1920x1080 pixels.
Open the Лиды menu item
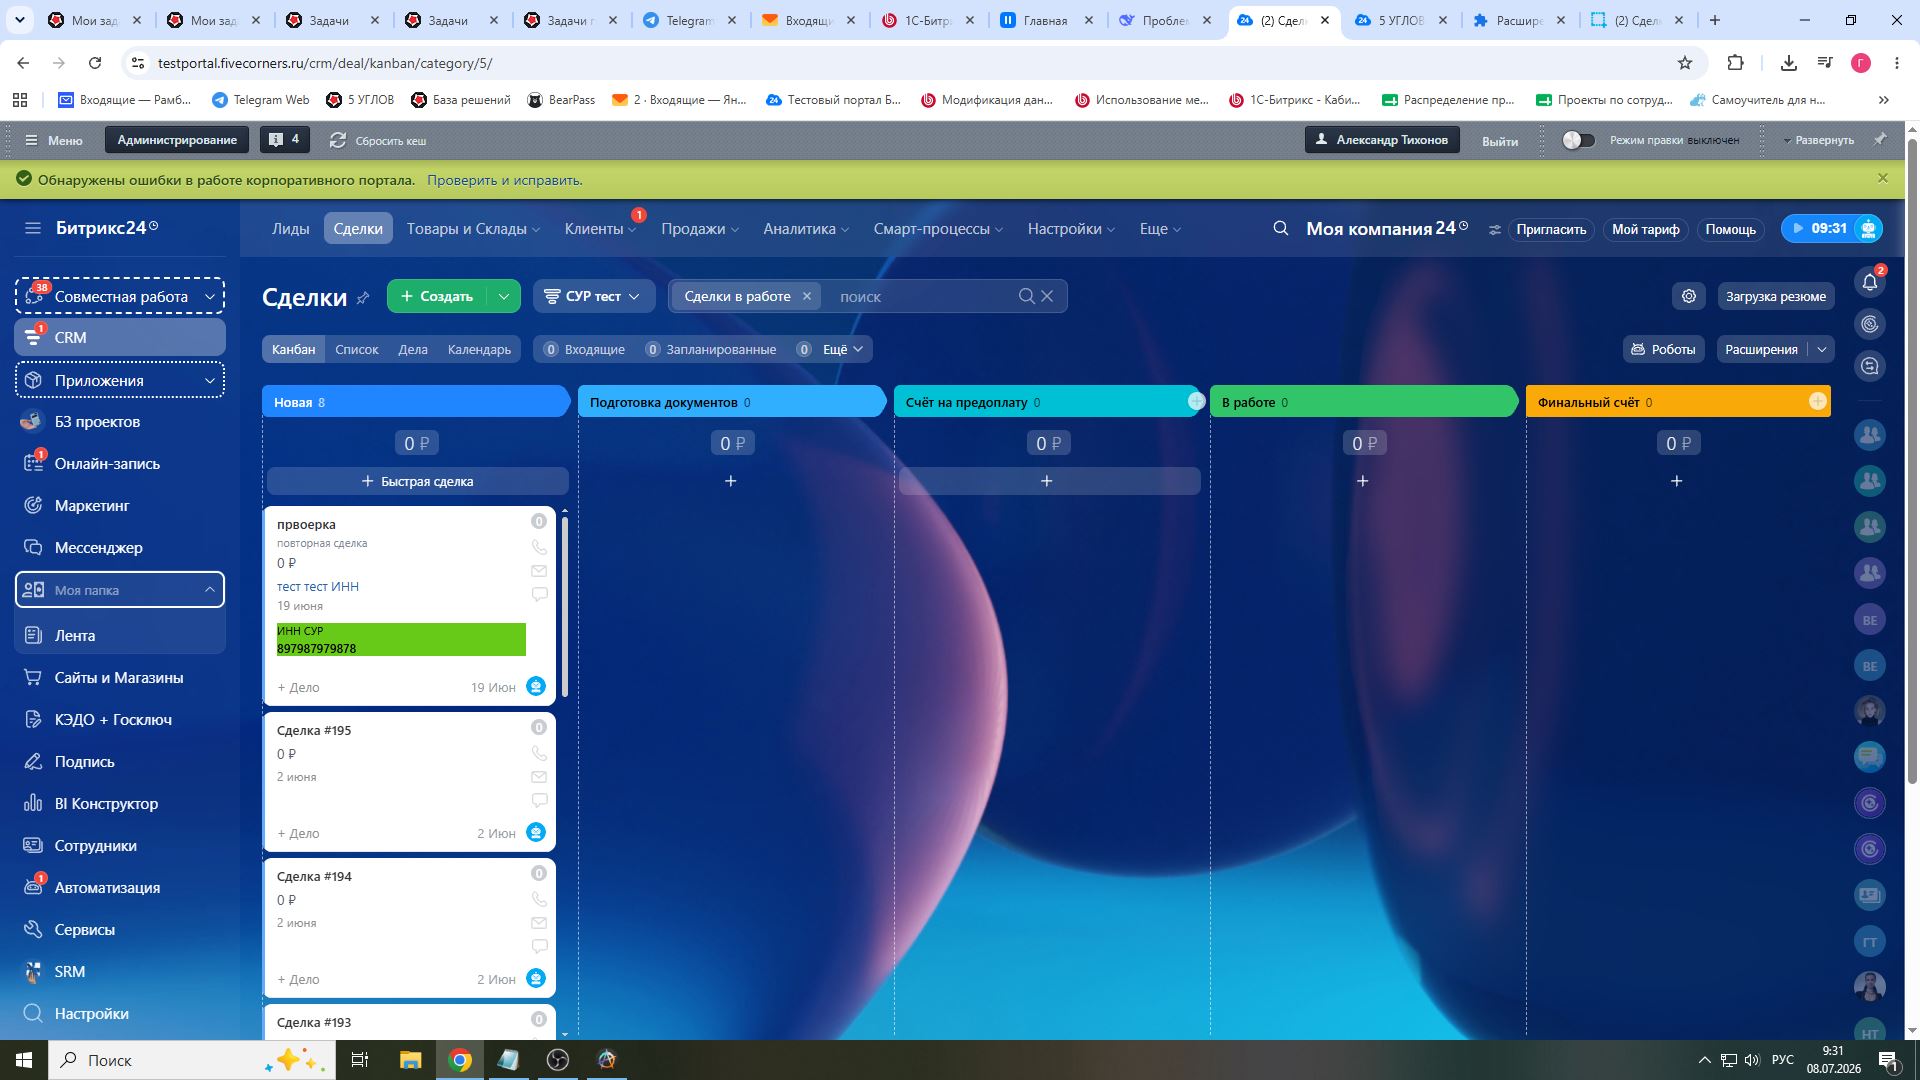(290, 229)
